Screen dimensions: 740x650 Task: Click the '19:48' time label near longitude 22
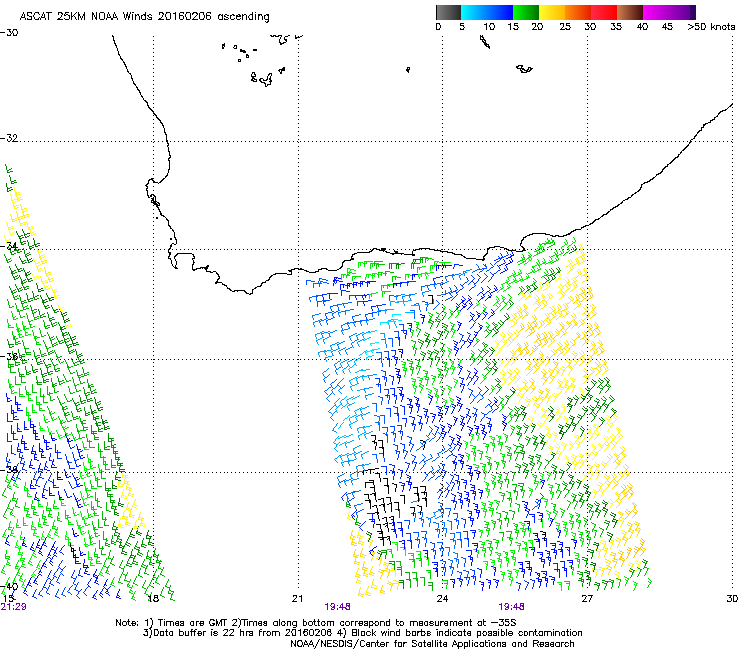point(337,607)
